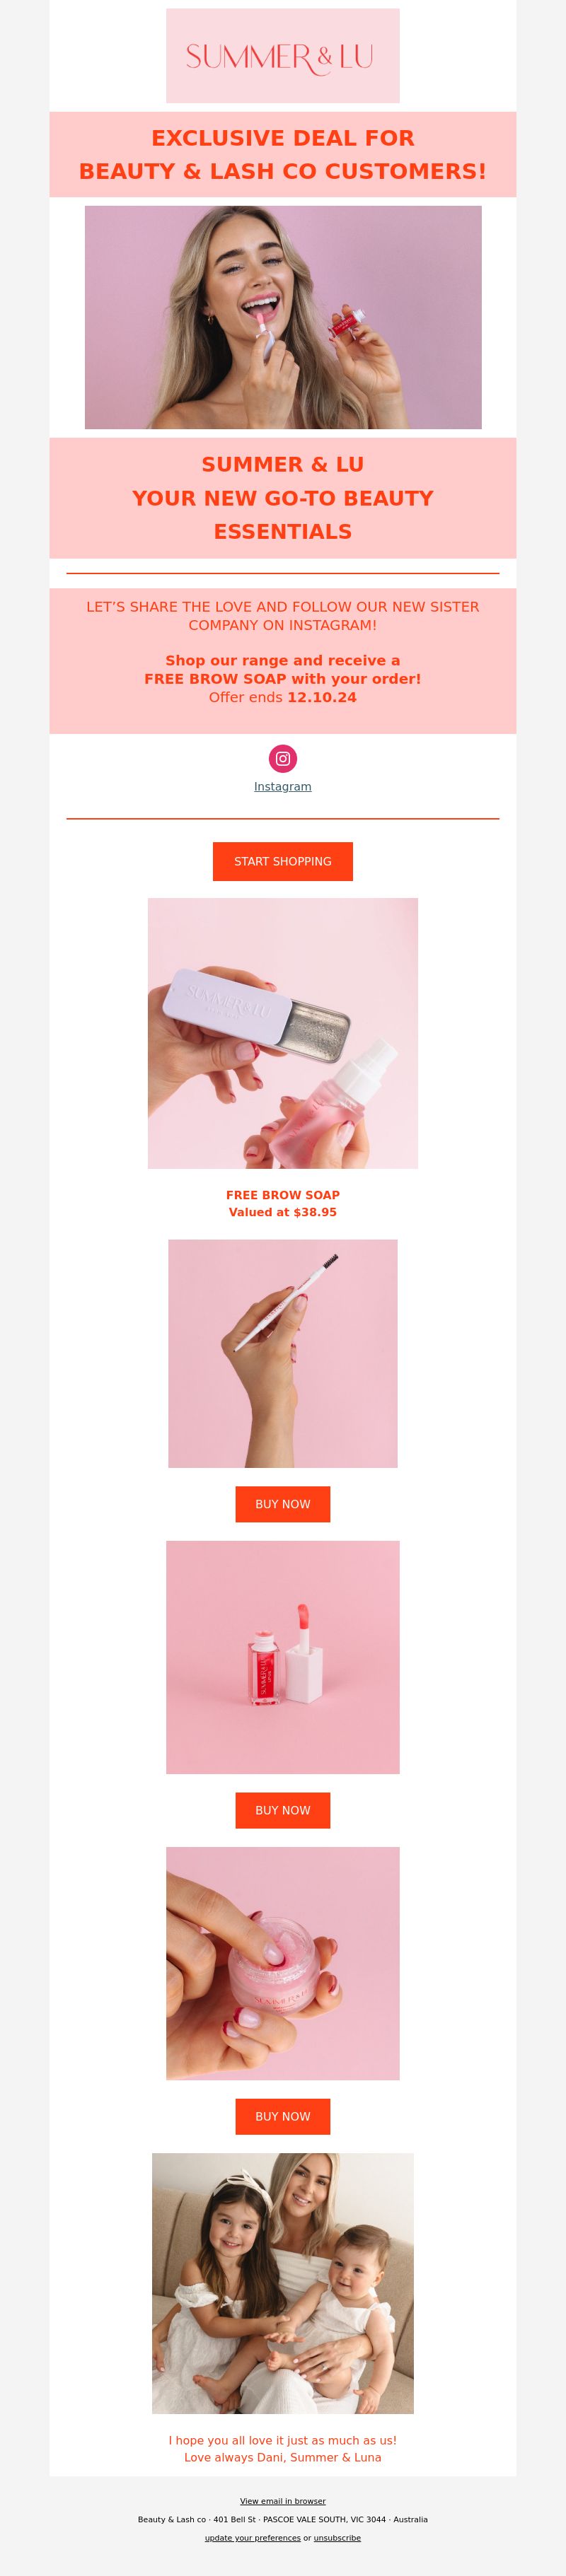Click BUY NOW under the lip scrub jar
Viewport: 566px width, 2576px height.
pyautogui.click(x=283, y=2116)
